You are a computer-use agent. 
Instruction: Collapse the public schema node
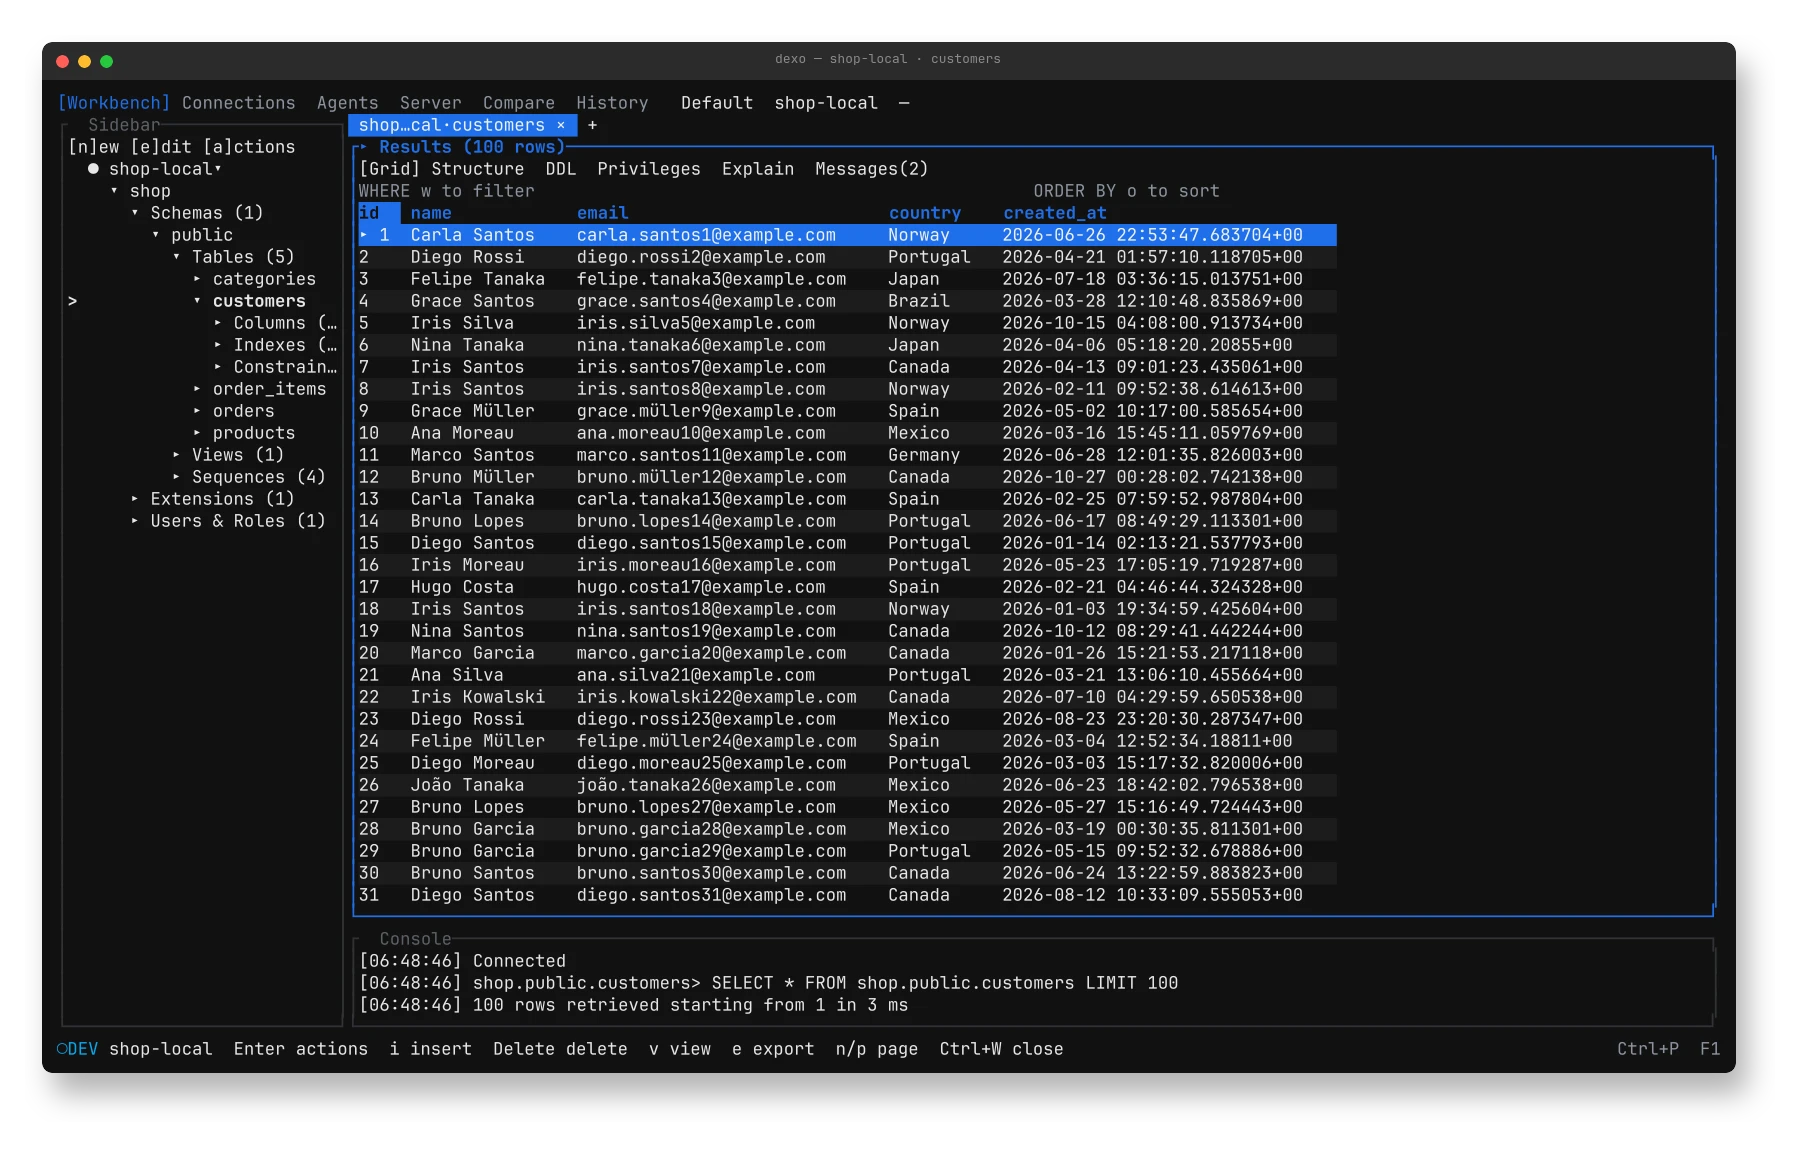point(156,235)
